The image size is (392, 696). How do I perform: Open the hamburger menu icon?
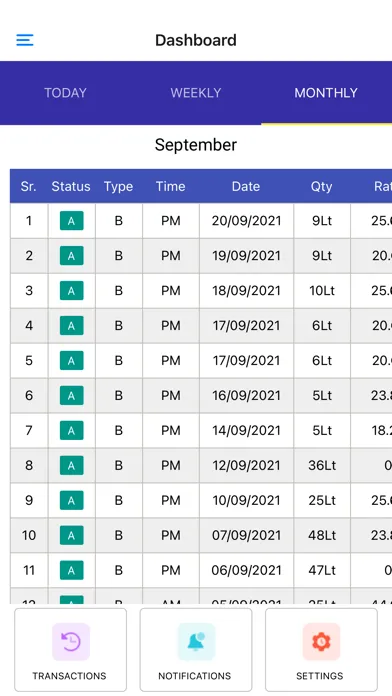tap(25, 40)
